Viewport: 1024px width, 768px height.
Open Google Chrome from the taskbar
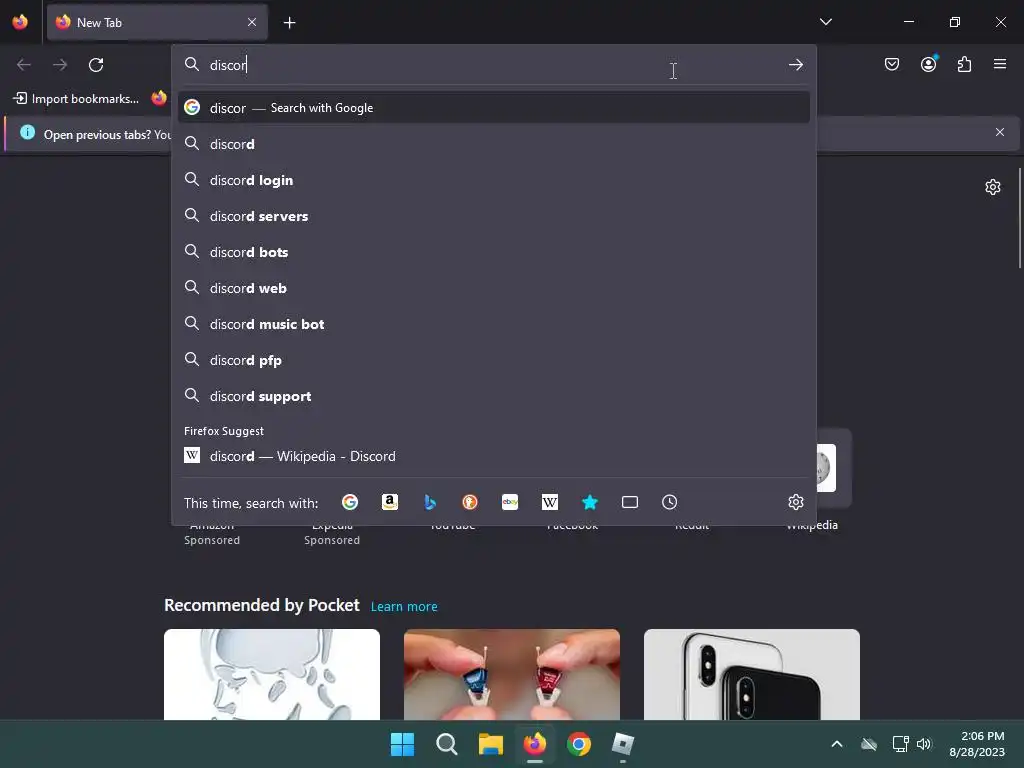(579, 744)
